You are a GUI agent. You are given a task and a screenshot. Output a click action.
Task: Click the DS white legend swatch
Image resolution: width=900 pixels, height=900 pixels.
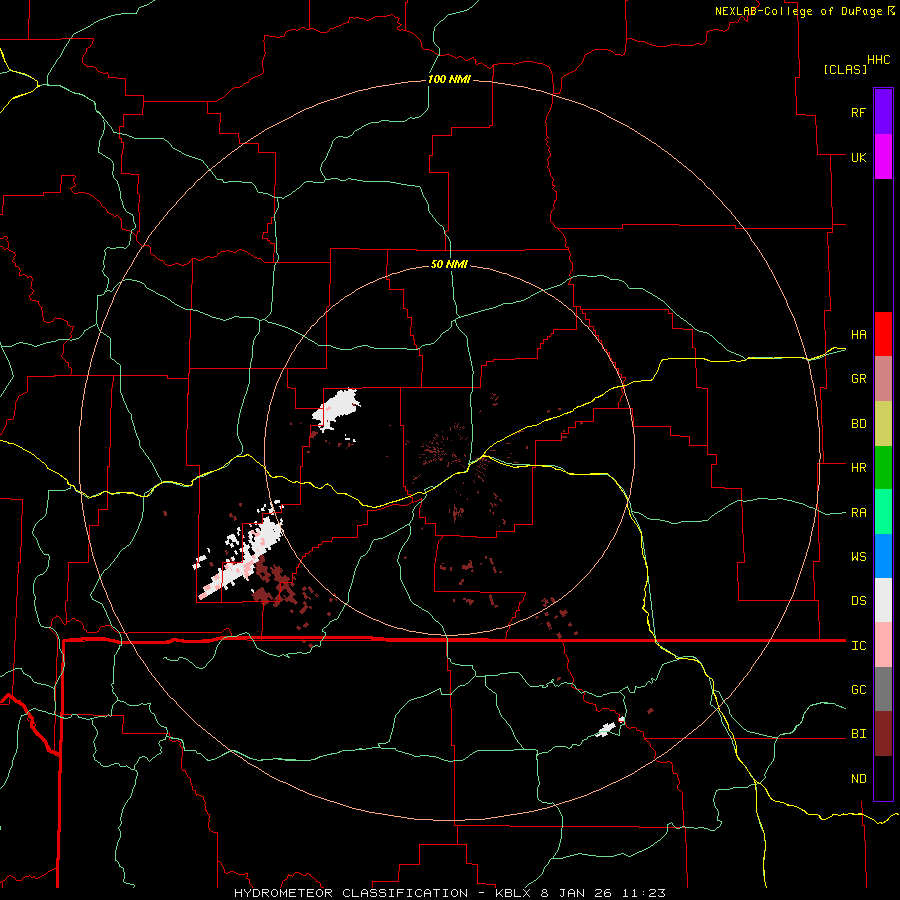point(883,600)
